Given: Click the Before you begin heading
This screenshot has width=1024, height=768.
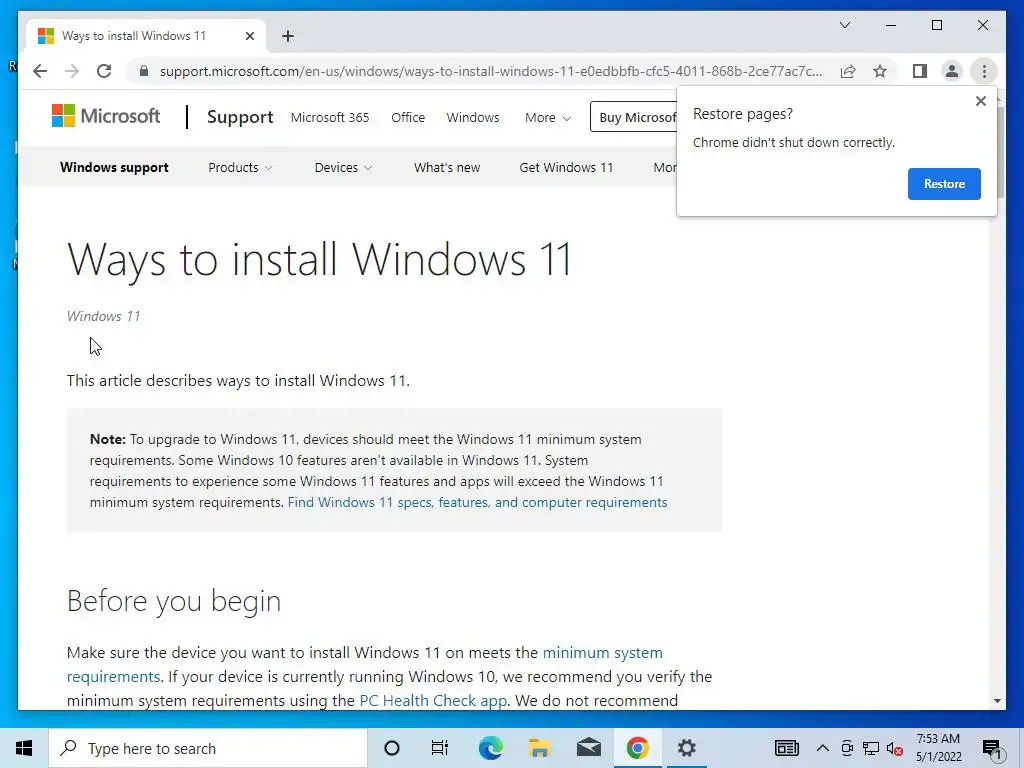Looking at the screenshot, I should tap(174, 601).
